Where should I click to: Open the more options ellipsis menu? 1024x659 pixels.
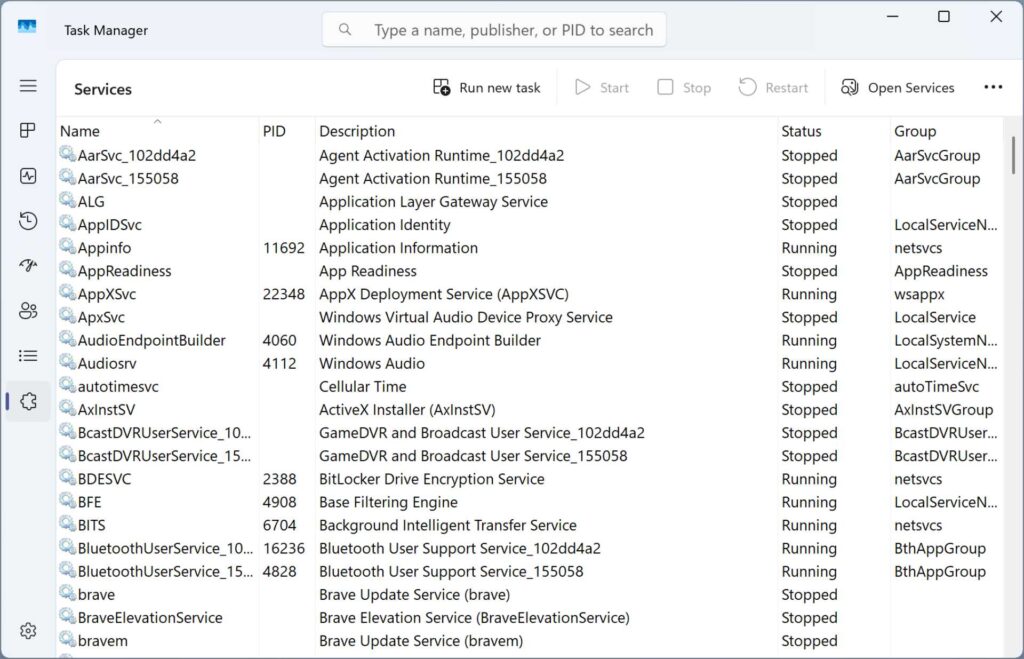(992, 87)
